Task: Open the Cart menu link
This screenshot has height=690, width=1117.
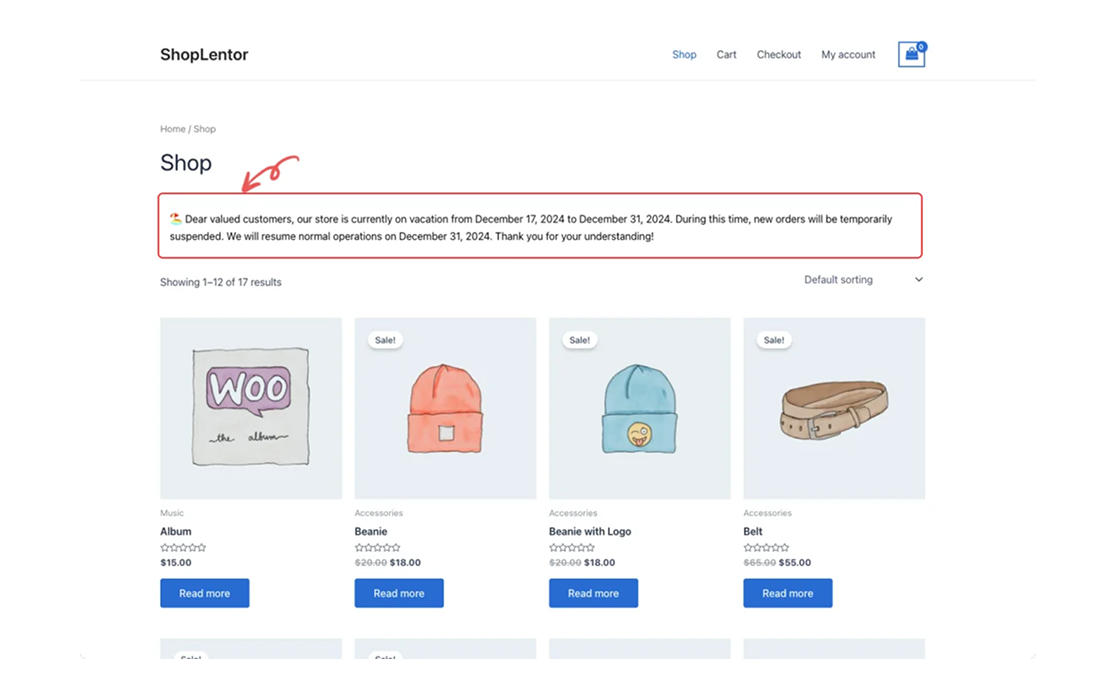Action: 726,55
